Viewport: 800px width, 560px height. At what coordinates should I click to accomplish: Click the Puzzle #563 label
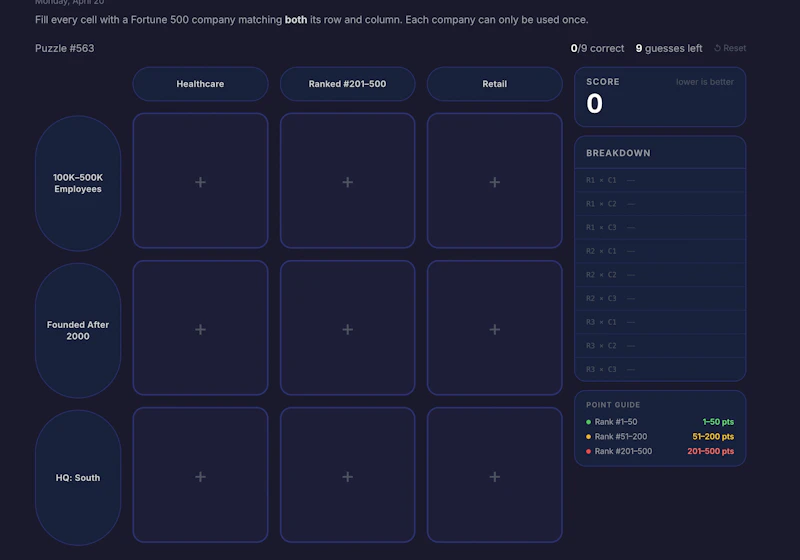(x=64, y=48)
